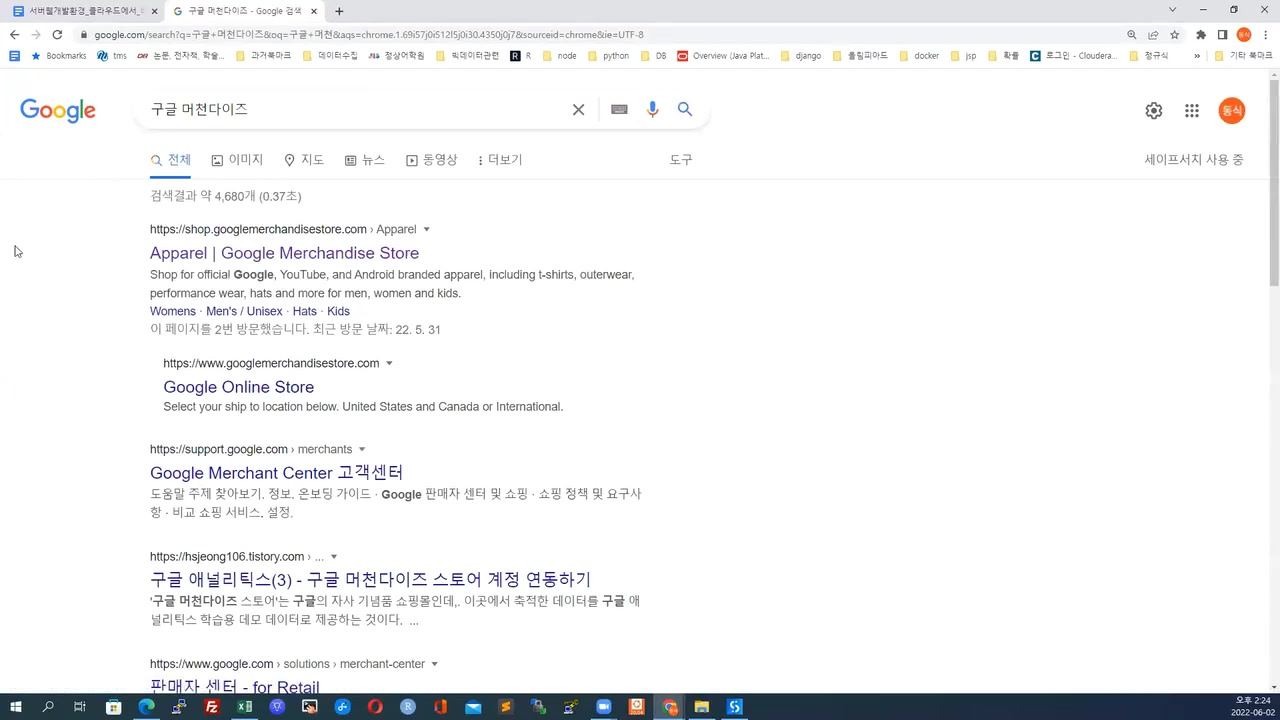The image size is (1280, 720).
Task: Open quick settings gear near search results
Action: [1153, 110]
